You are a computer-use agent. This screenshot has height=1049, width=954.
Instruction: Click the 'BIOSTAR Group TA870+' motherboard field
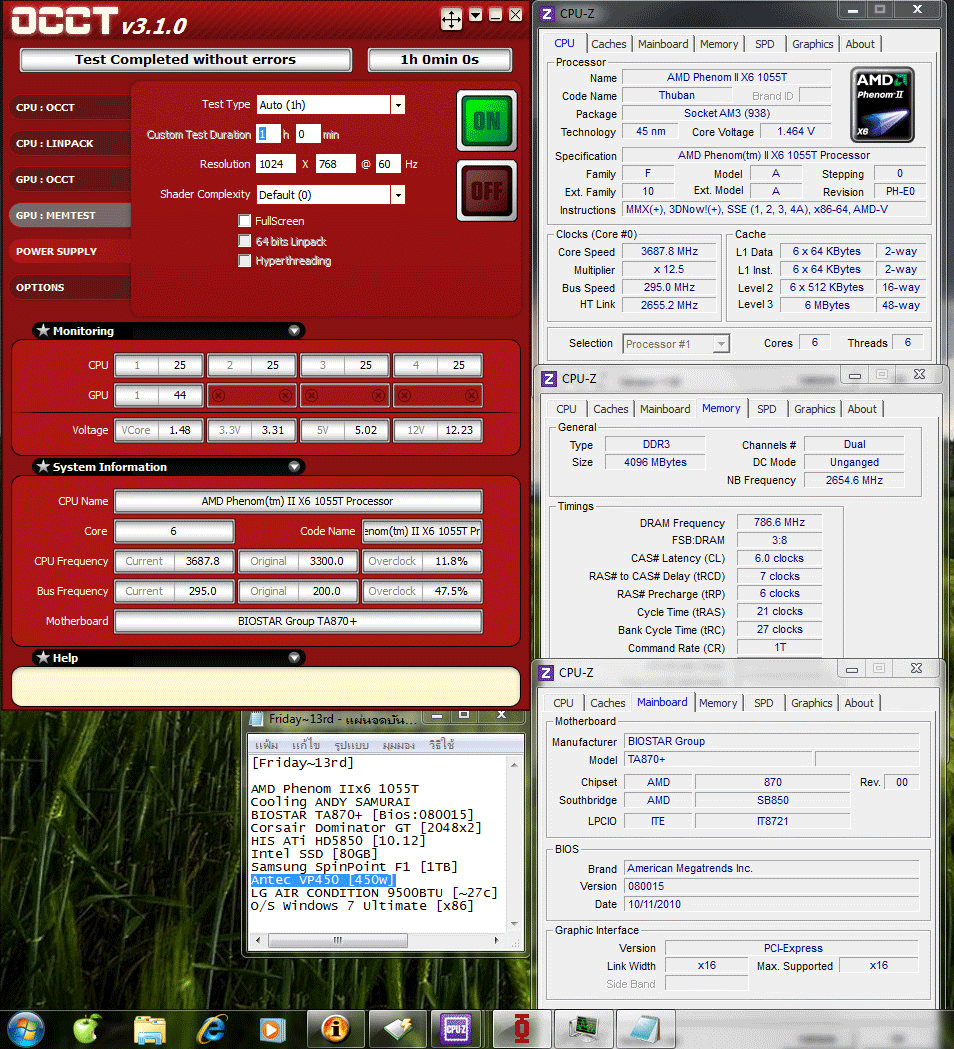tap(298, 621)
